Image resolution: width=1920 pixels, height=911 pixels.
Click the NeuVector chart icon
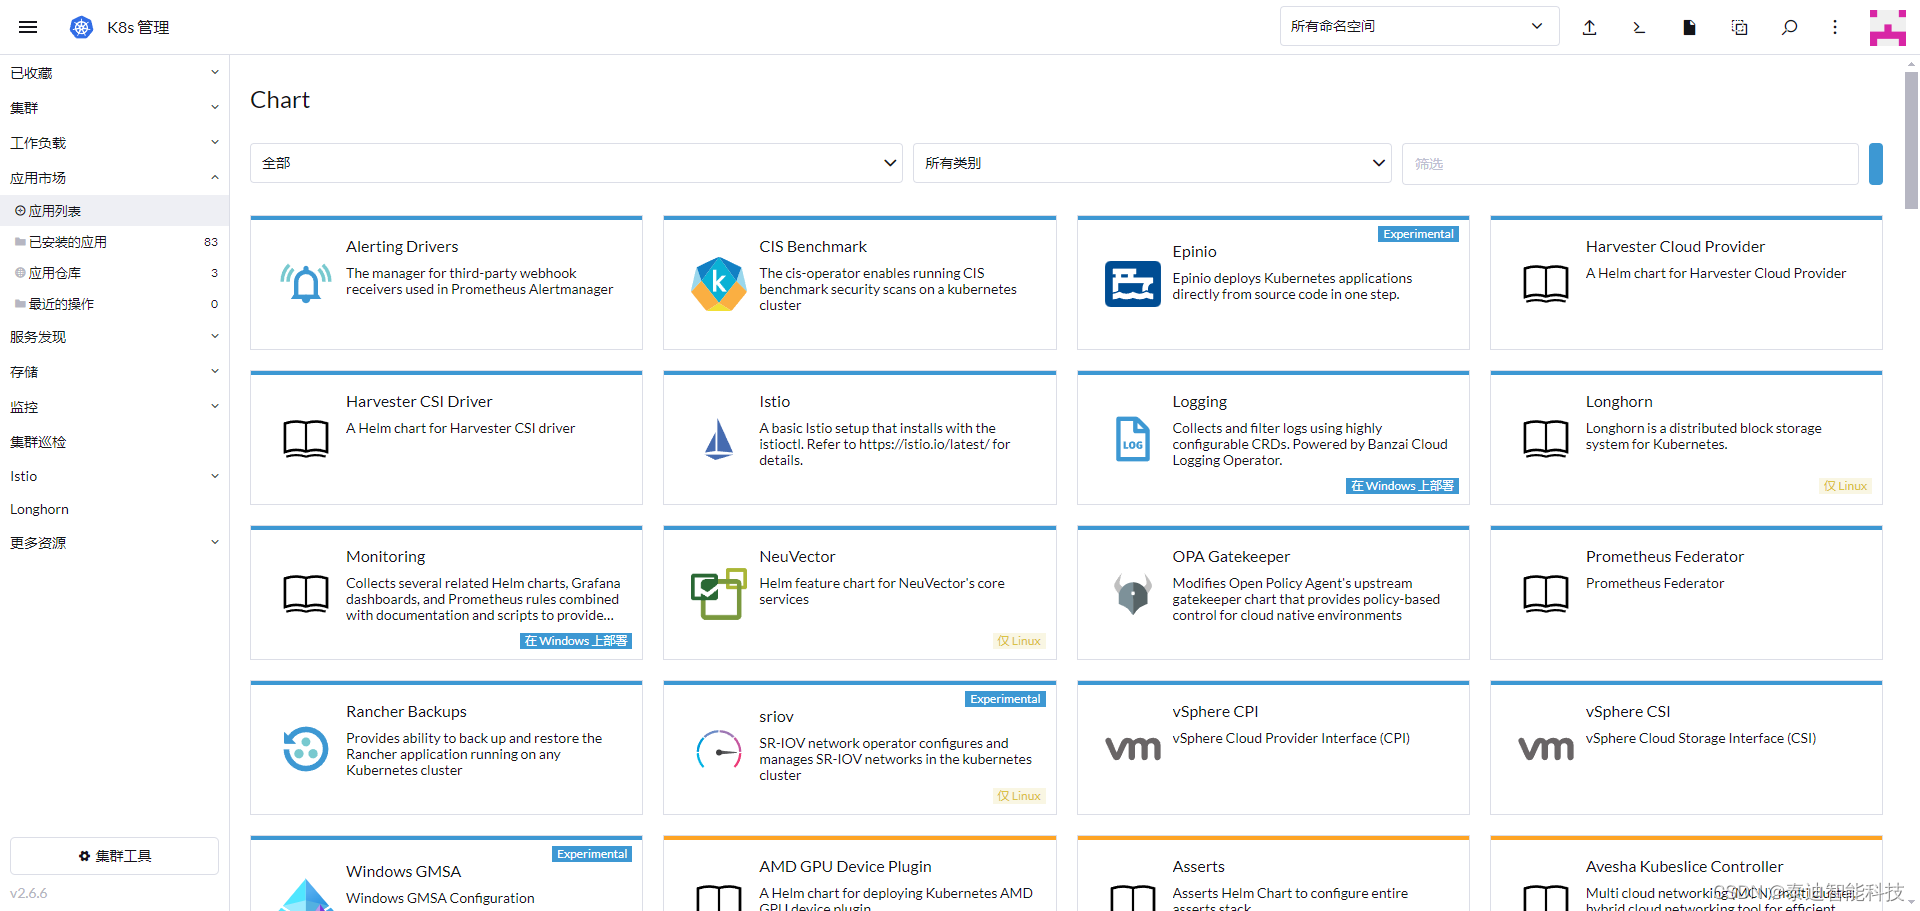point(719,594)
